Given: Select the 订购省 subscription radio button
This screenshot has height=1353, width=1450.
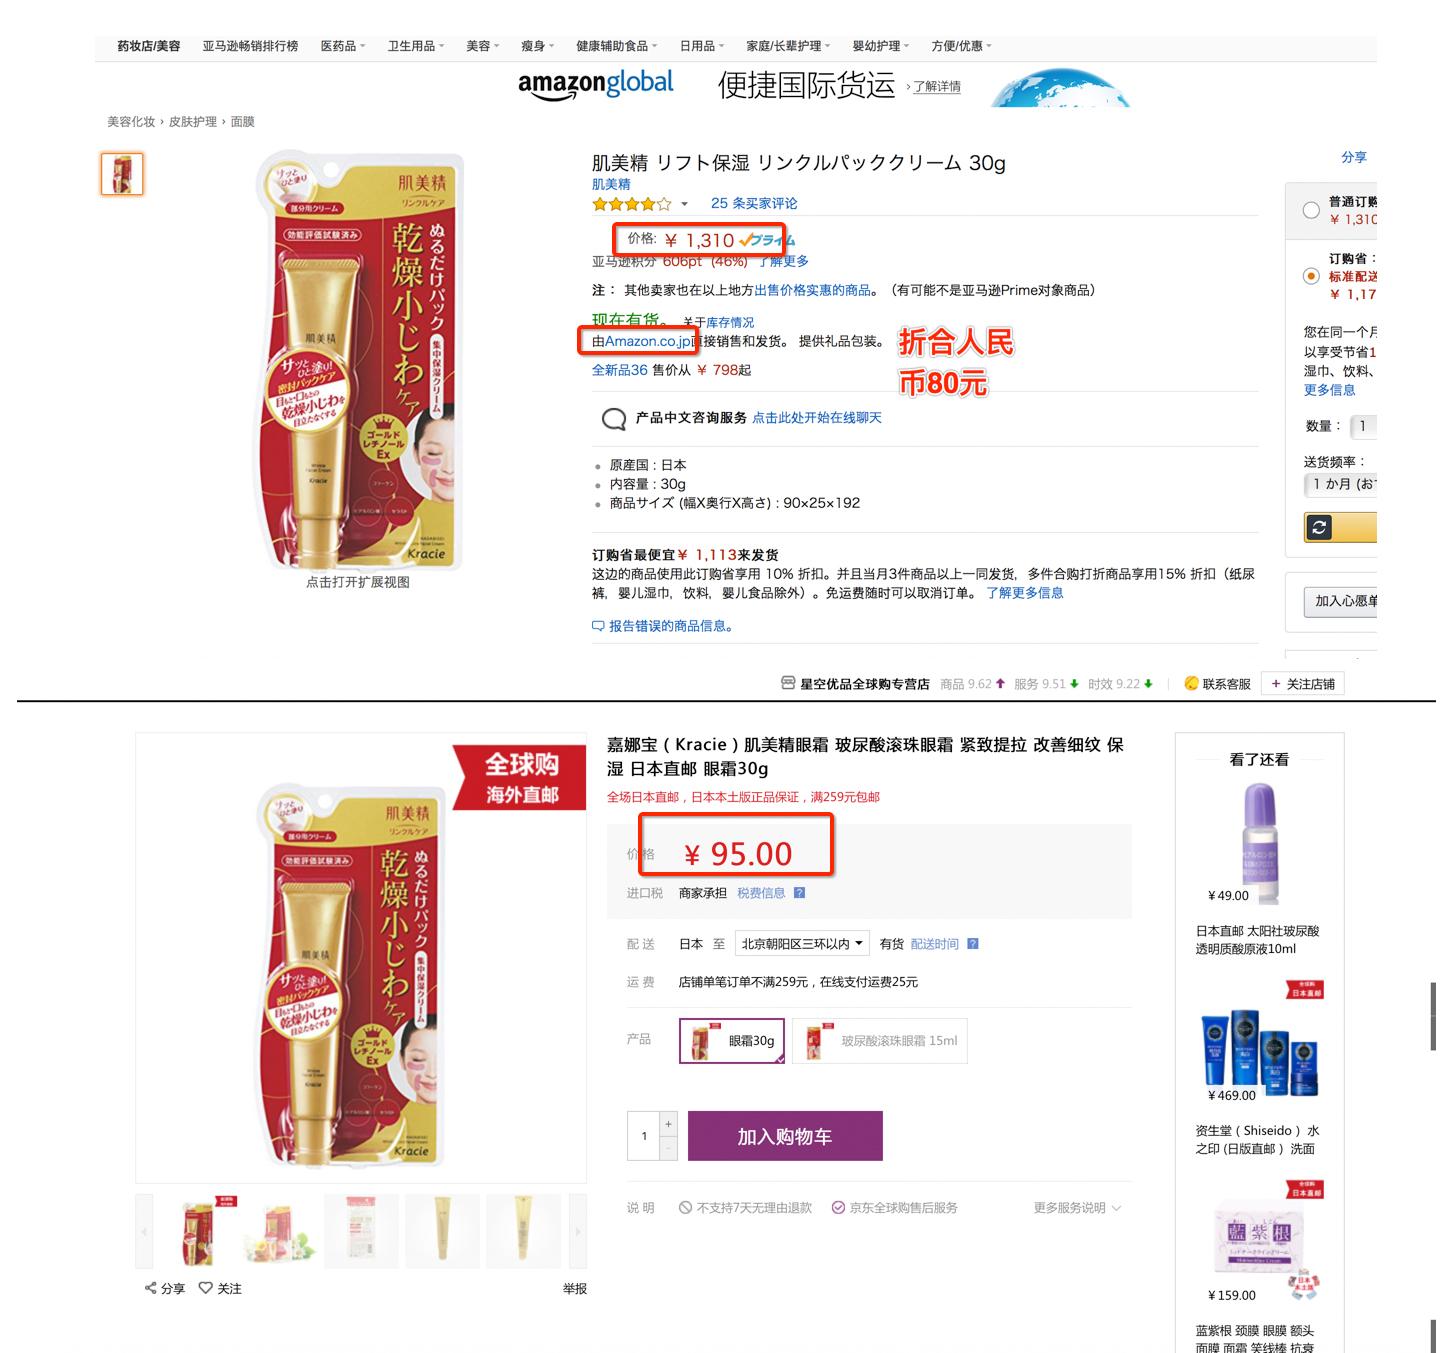Looking at the screenshot, I should tap(1311, 276).
